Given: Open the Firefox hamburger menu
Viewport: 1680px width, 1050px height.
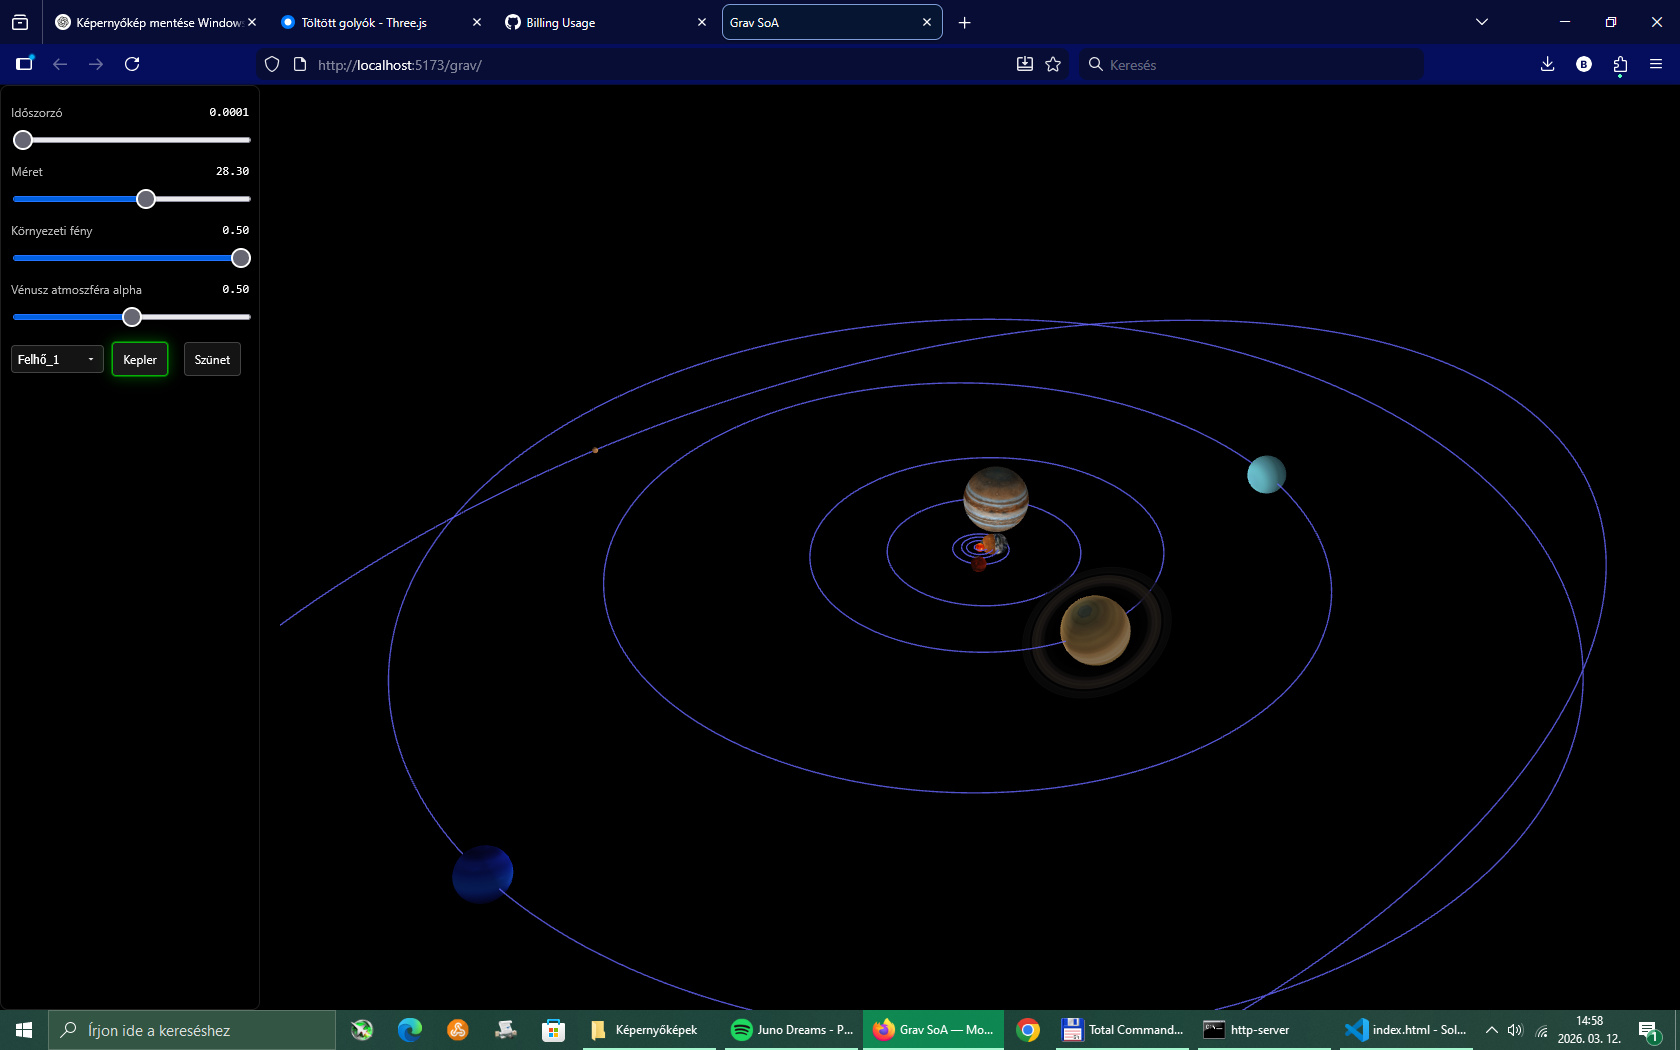Looking at the screenshot, I should click(x=1656, y=64).
